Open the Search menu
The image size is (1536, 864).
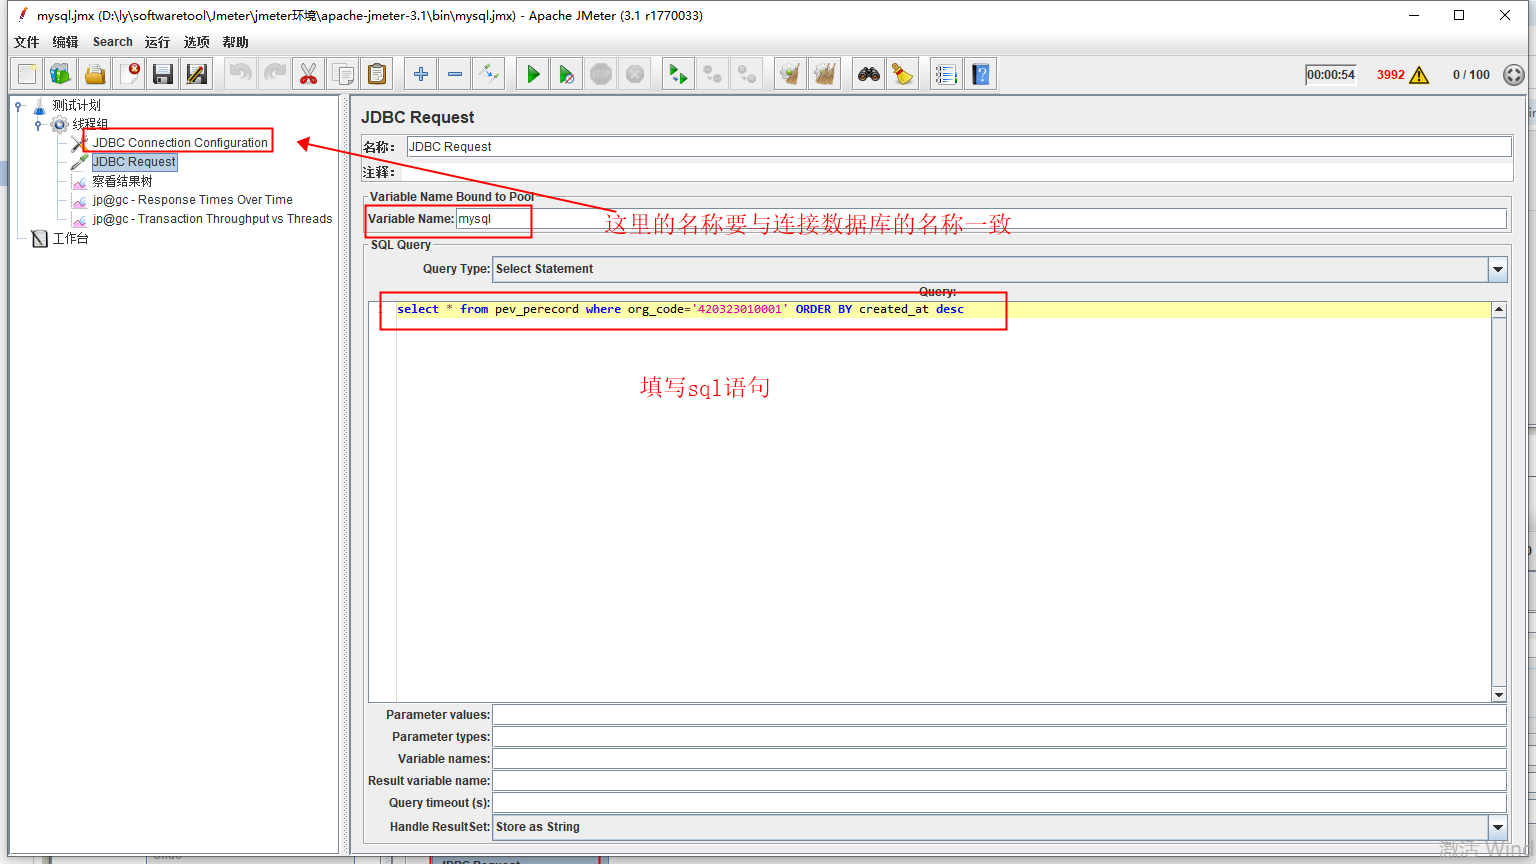113,42
